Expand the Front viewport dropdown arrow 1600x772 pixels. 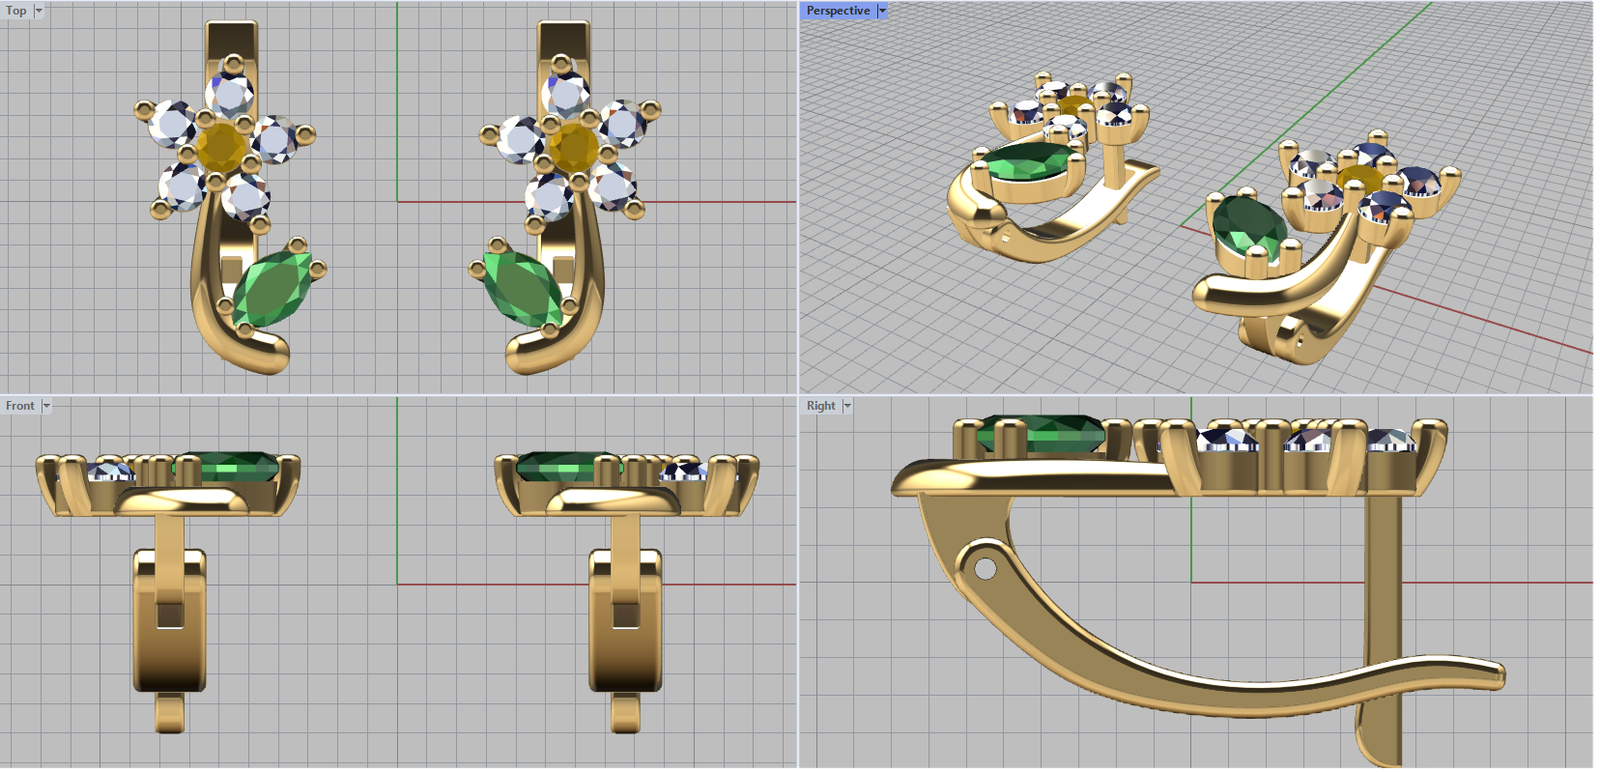point(46,406)
